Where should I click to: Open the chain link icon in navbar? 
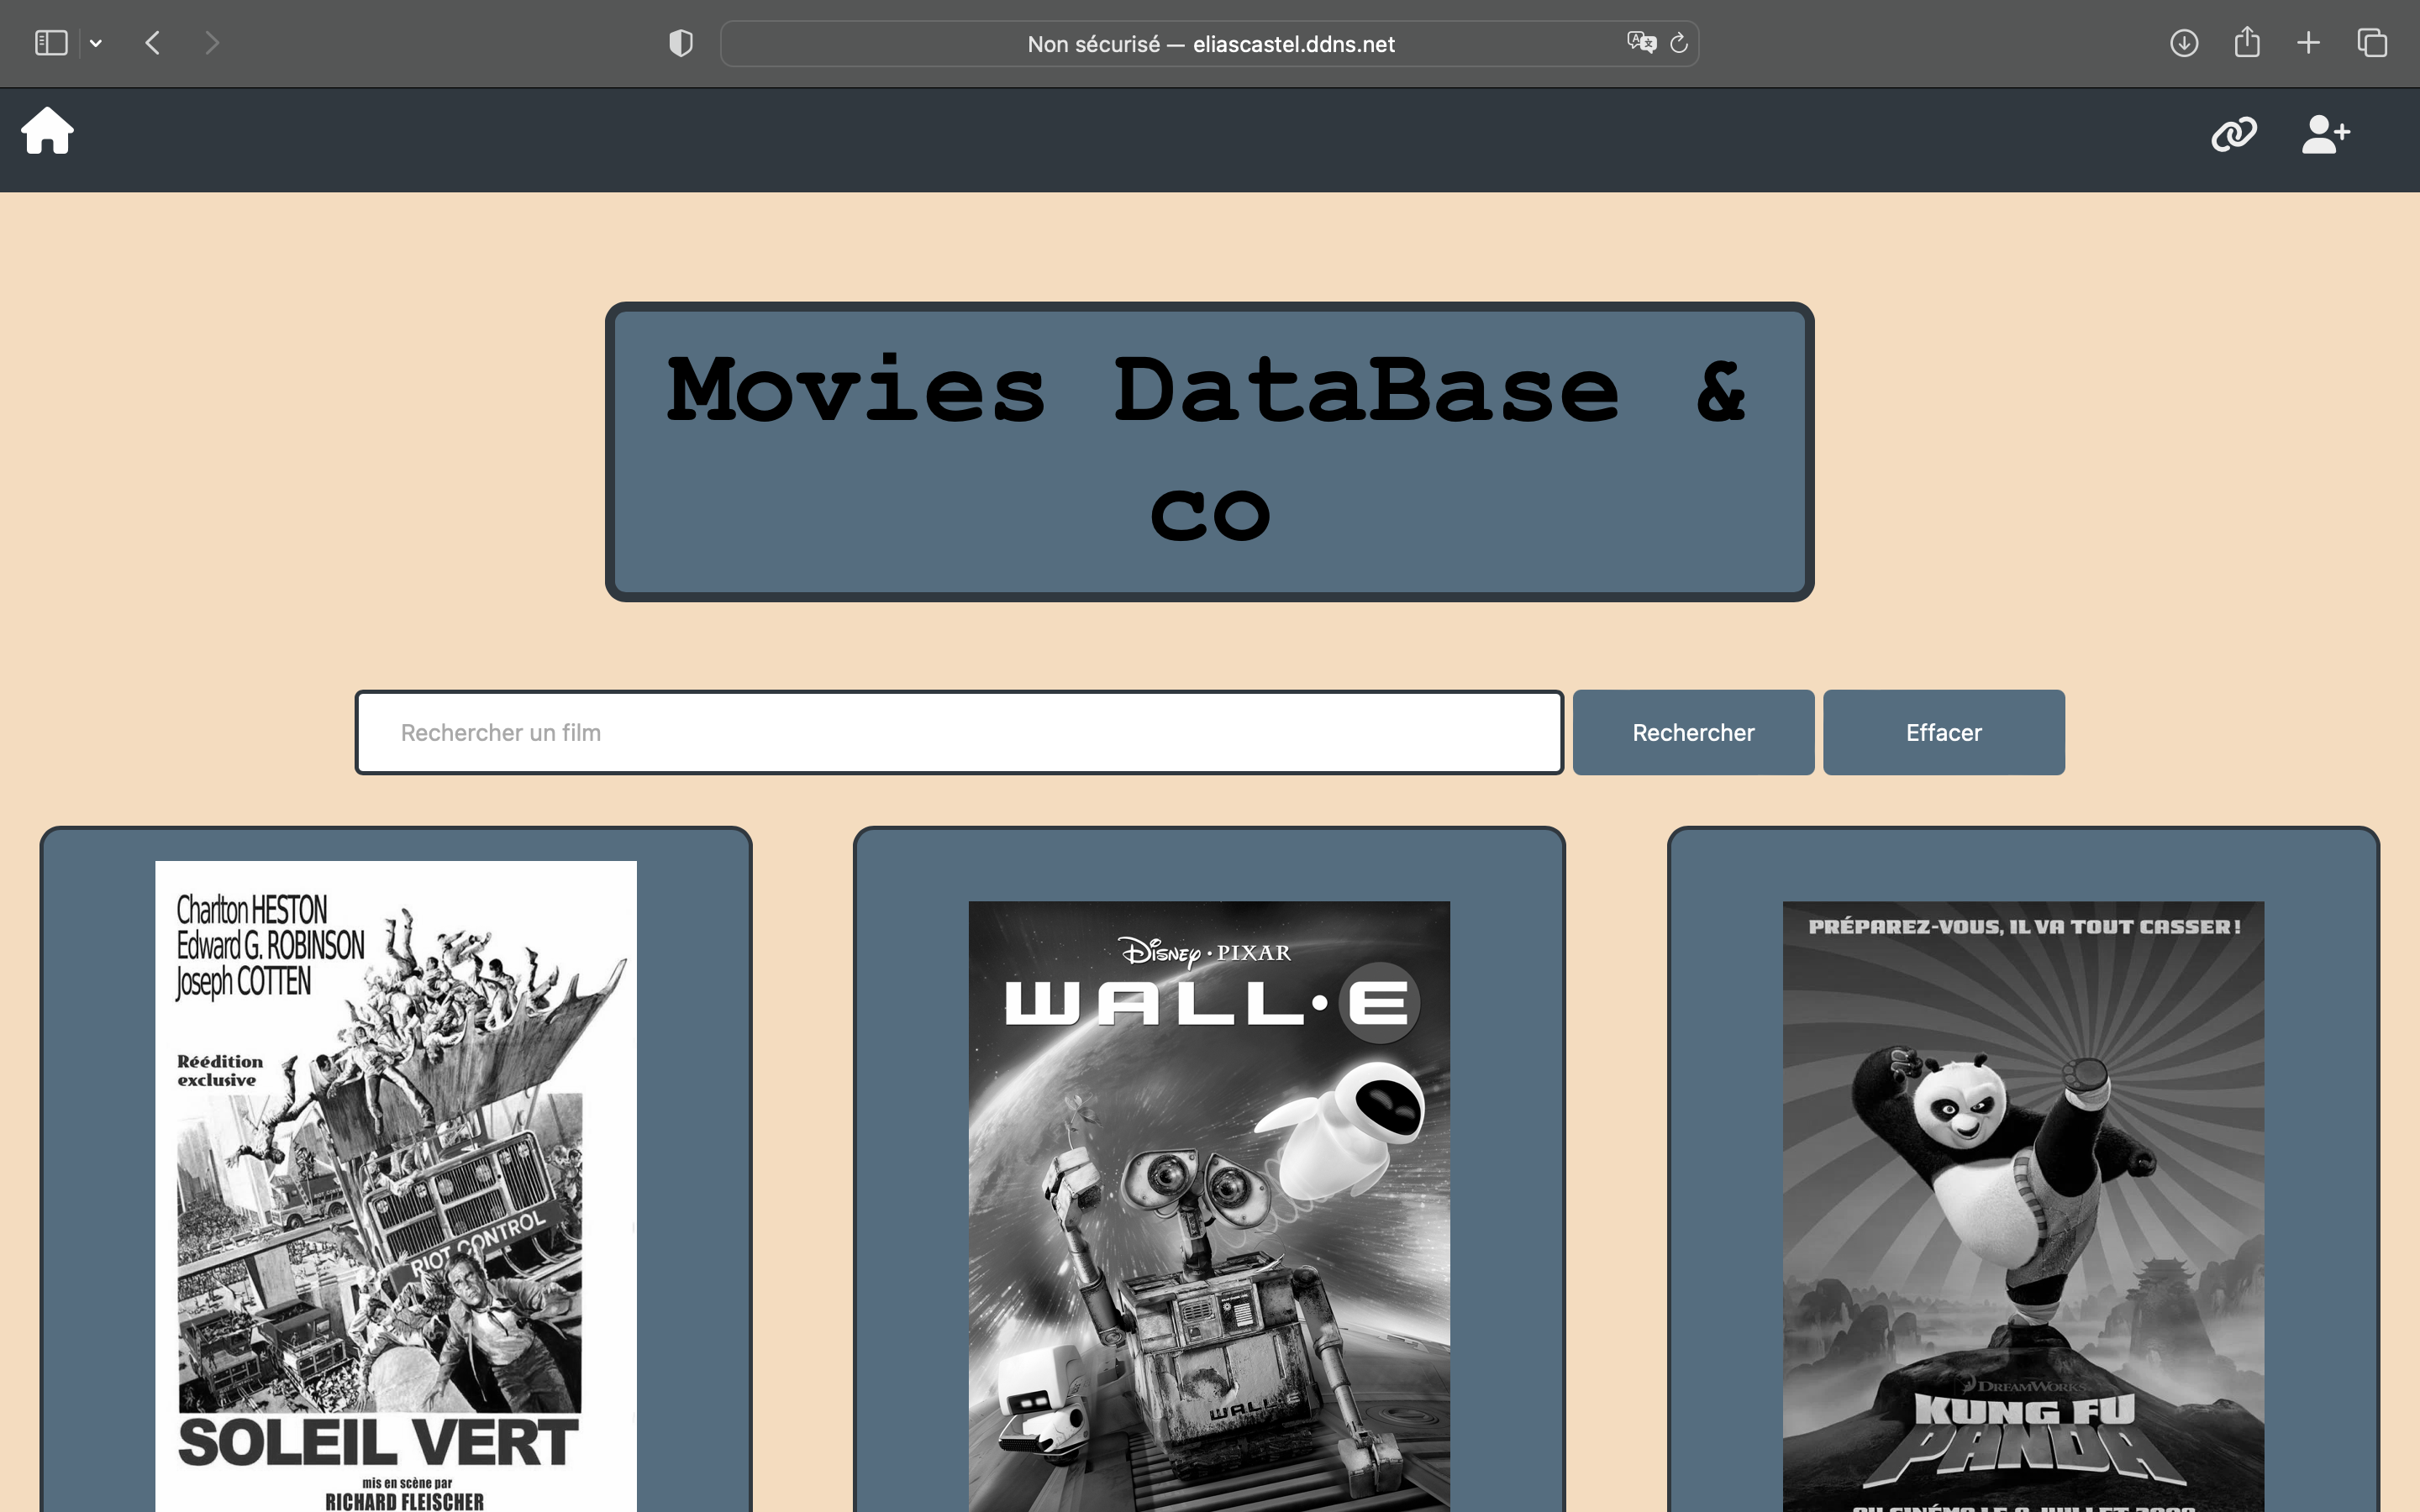(2233, 133)
